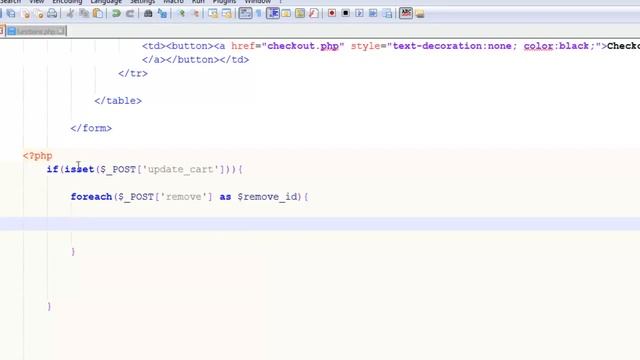The width and height of the screenshot is (640, 360).
Task: Click the Close file toolbar icon
Action: click(x=25, y=13)
